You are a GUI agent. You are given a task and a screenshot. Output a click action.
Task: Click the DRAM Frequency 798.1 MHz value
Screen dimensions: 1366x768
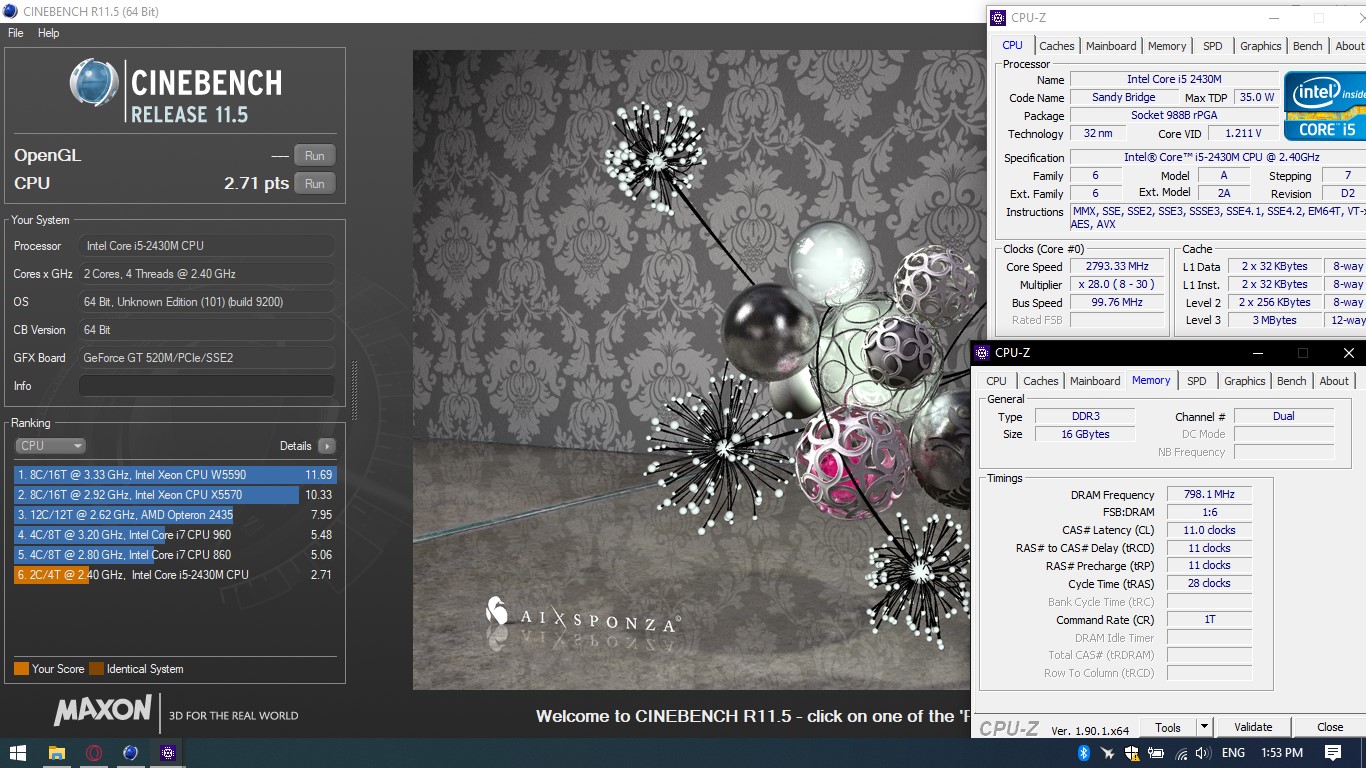pyautogui.click(x=1208, y=495)
